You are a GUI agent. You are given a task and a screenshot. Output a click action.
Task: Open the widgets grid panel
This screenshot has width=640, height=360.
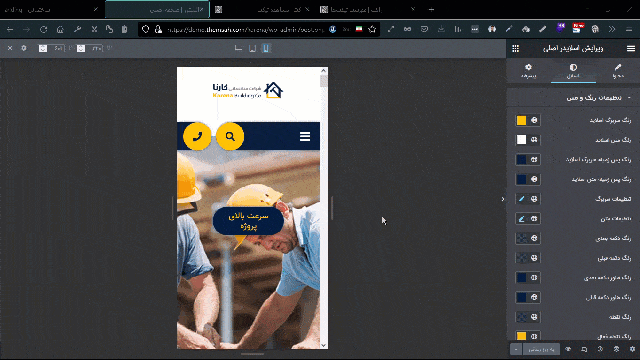point(516,49)
